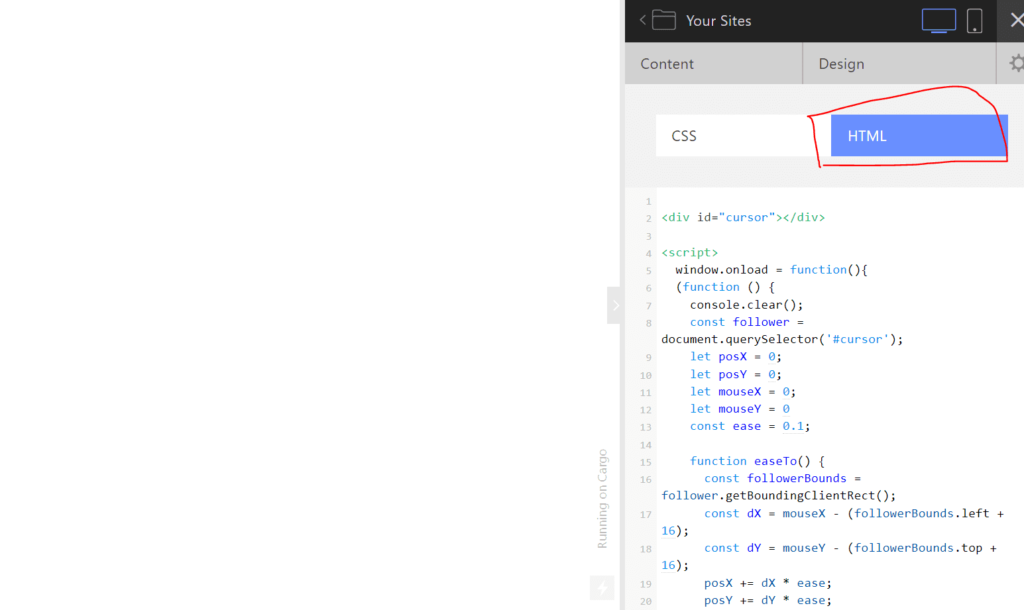This screenshot has height=610, width=1024.
Task: Open the Your Sites folder icon
Action: tap(664, 20)
